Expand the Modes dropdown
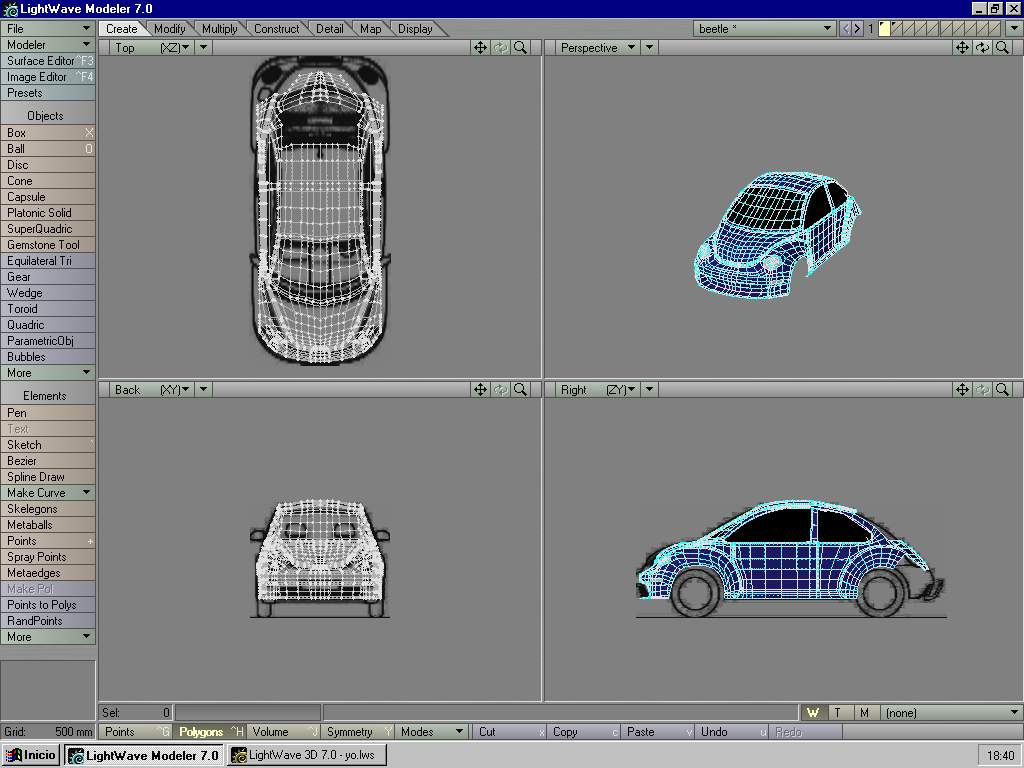The height and width of the screenshot is (768, 1024). [x=432, y=732]
